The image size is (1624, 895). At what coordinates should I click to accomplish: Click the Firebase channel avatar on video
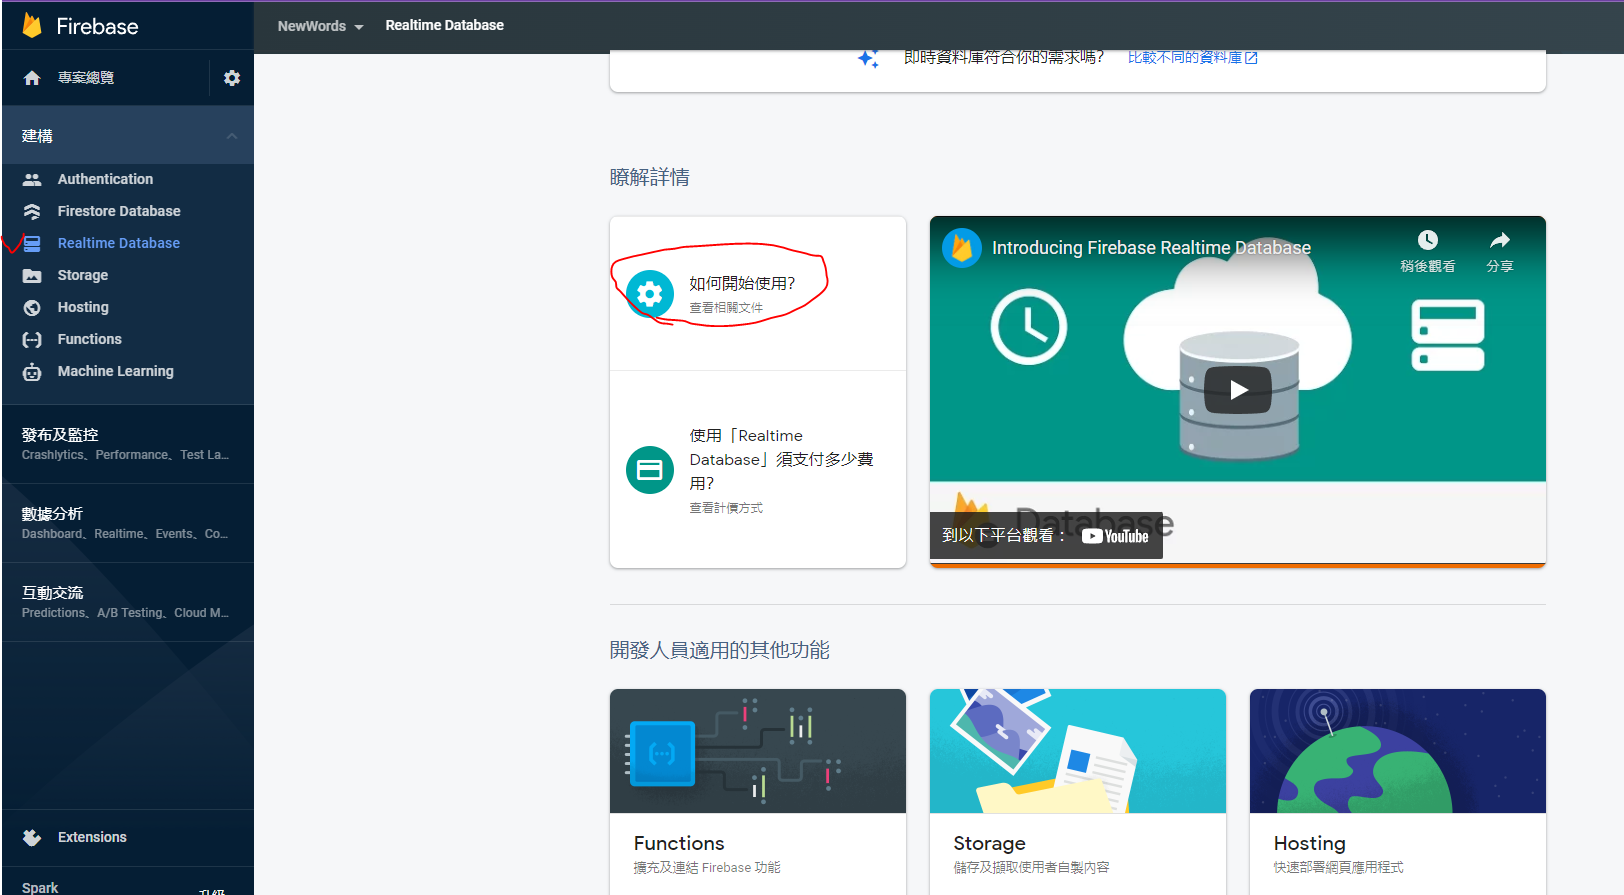[962, 248]
